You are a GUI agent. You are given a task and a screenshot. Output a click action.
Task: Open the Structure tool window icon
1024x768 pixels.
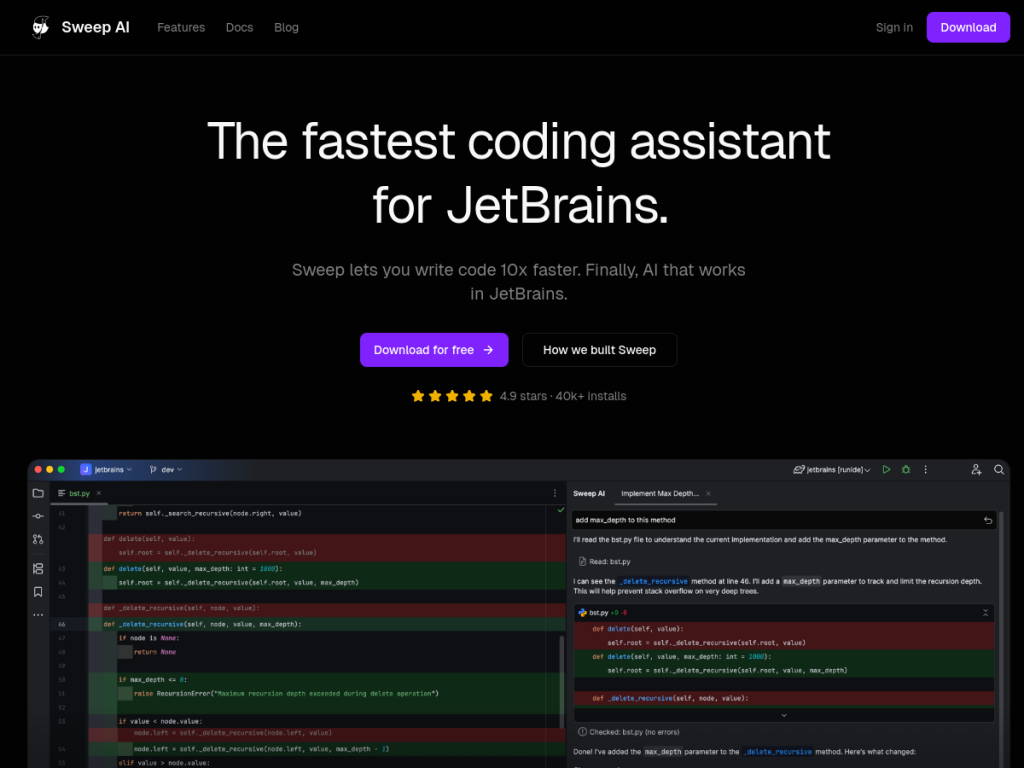pyautogui.click(x=38, y=569)
